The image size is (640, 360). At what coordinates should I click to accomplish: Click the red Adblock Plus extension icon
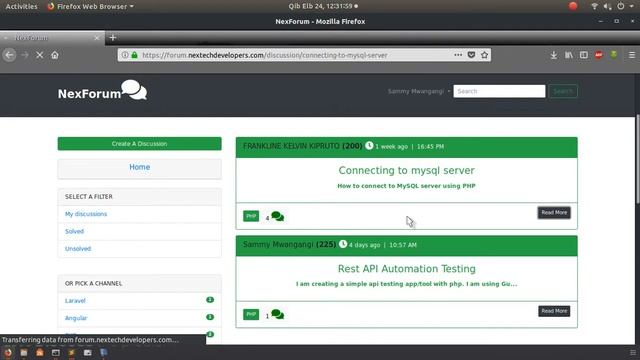point(599,55)
